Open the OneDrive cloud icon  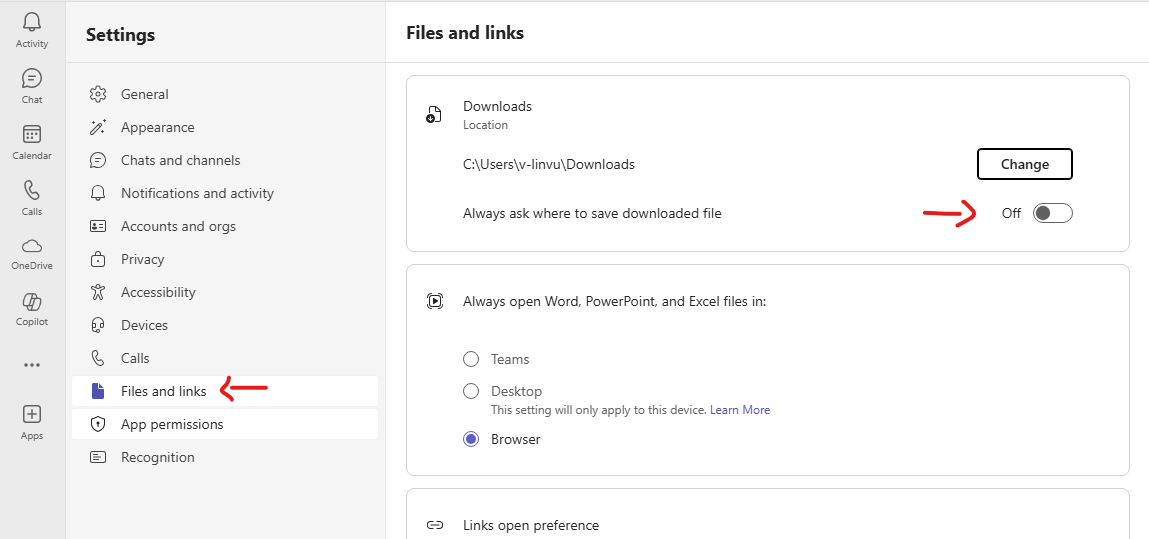click(x=32, y=246)
